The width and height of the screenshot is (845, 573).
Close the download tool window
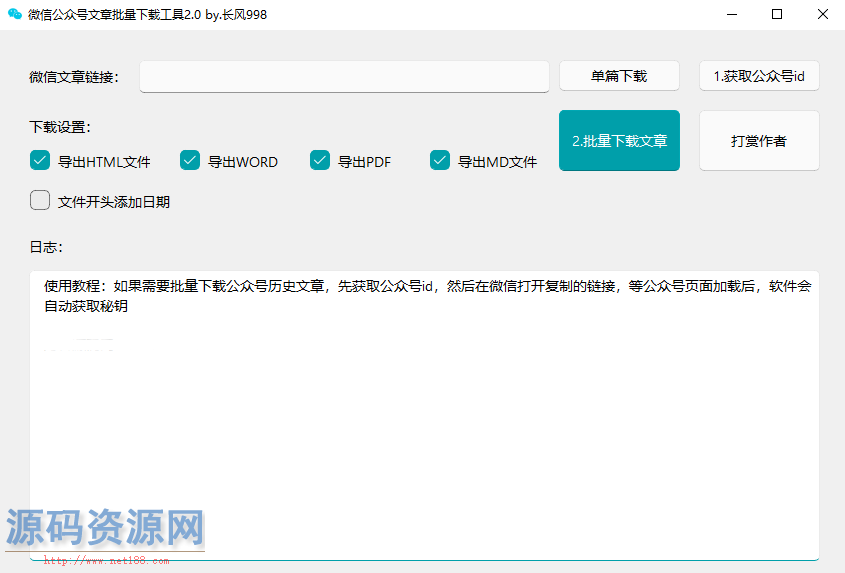click(x=822, y=15)
